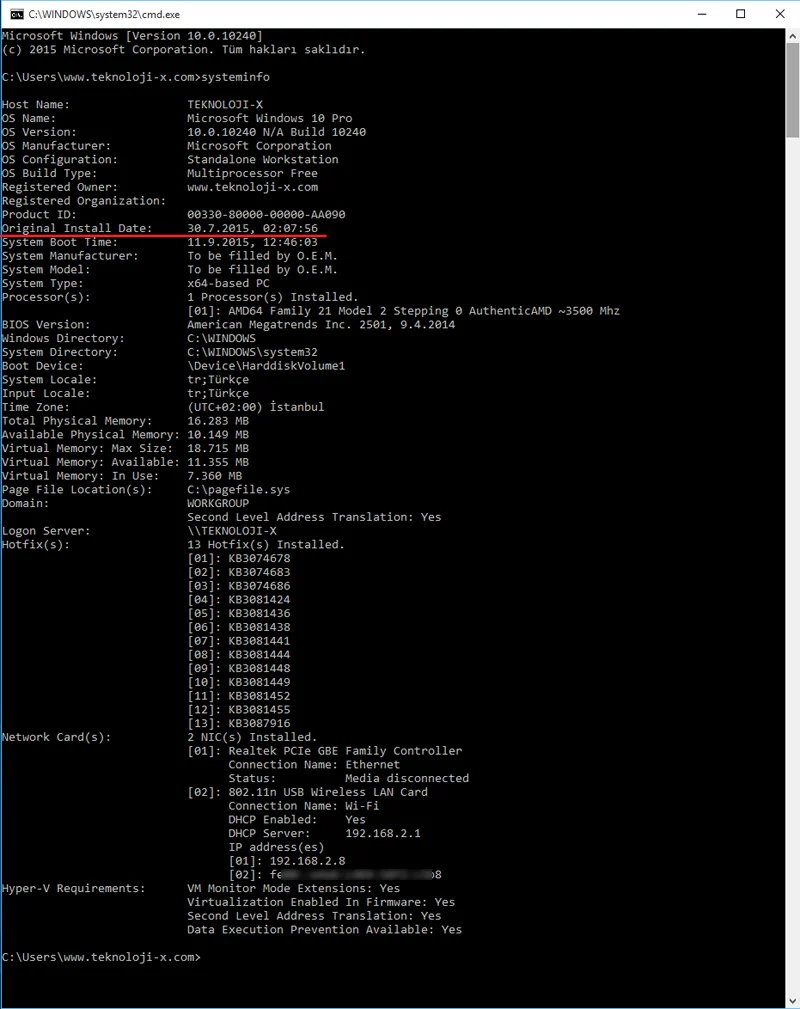Screen dimensions: 800x1009
Task: Click the underlined Original Install Date label
Action: pyautogui.click(x=76, y=228)
